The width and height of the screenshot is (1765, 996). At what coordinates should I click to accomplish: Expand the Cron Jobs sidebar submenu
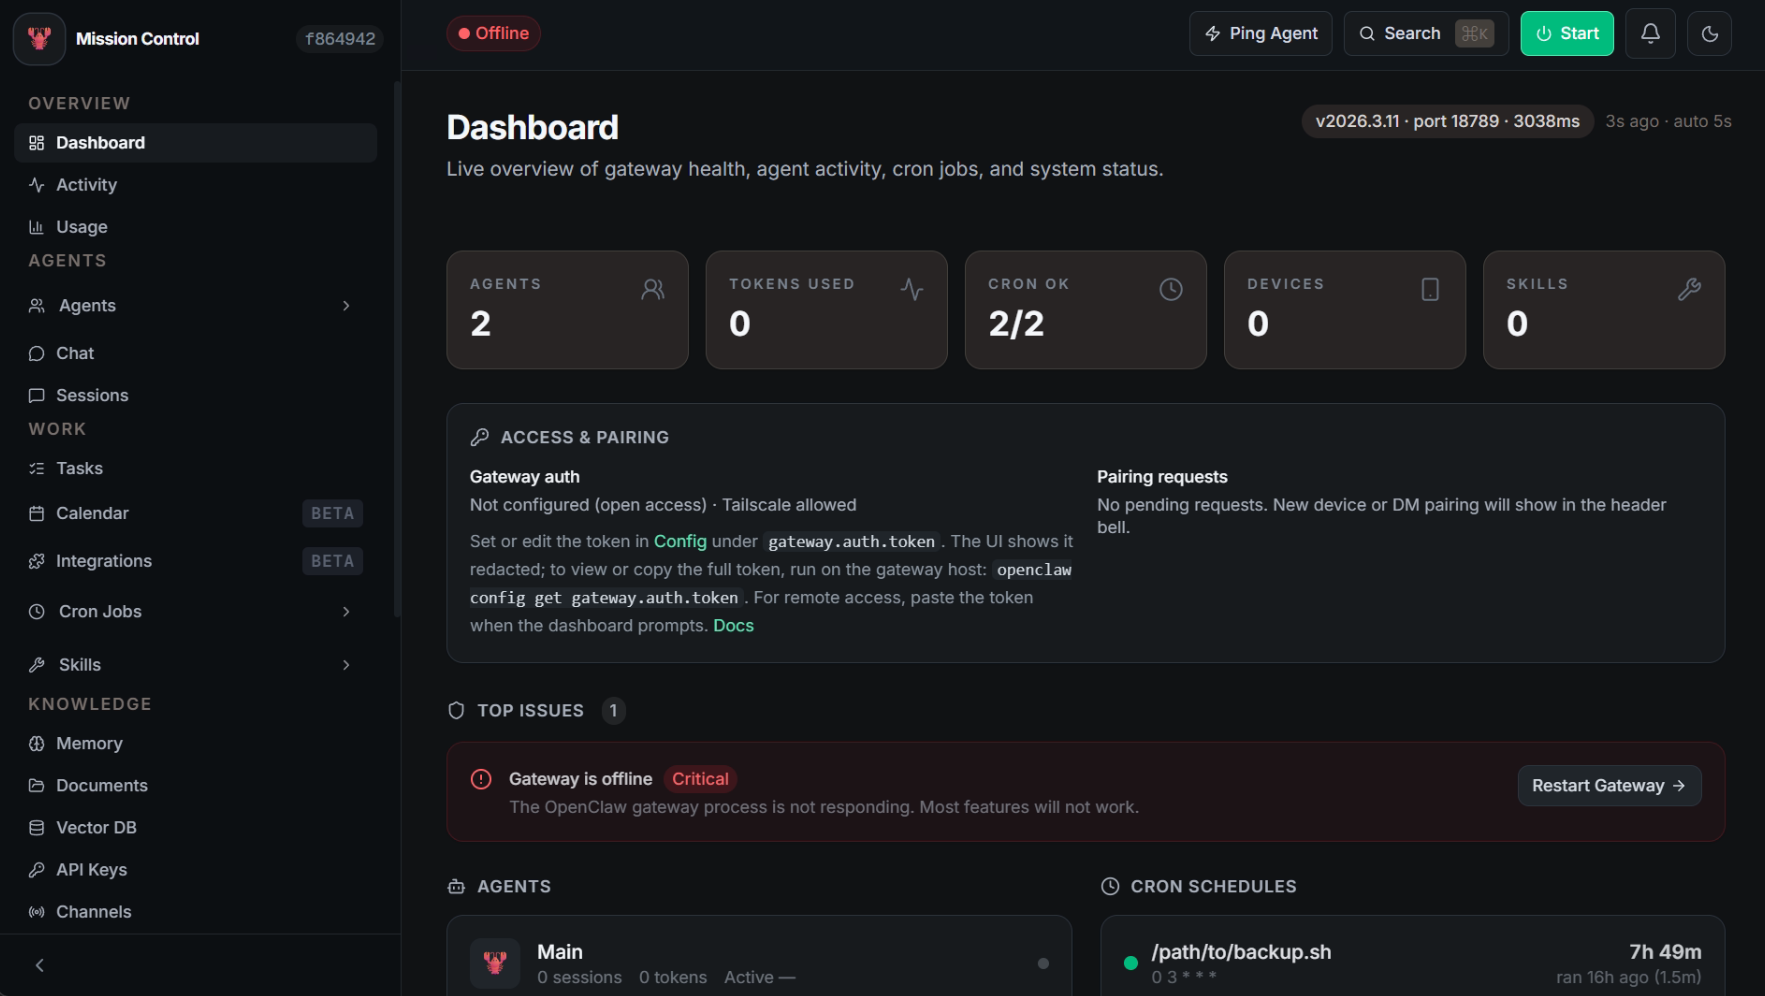pyautogui.click(x=346, y=612)
